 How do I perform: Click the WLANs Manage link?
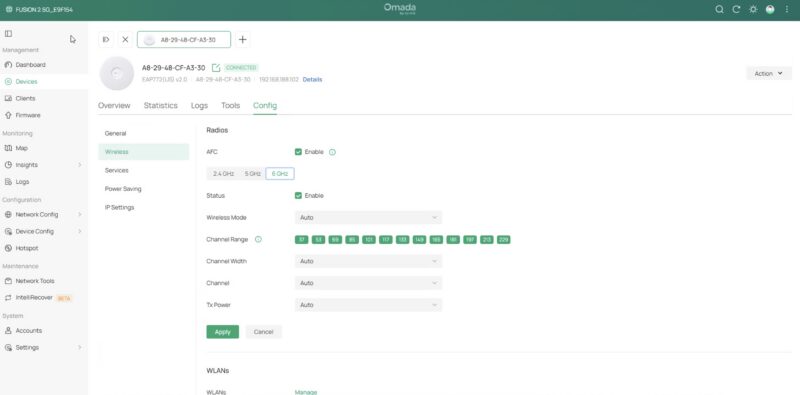click(x=306, y=392)
